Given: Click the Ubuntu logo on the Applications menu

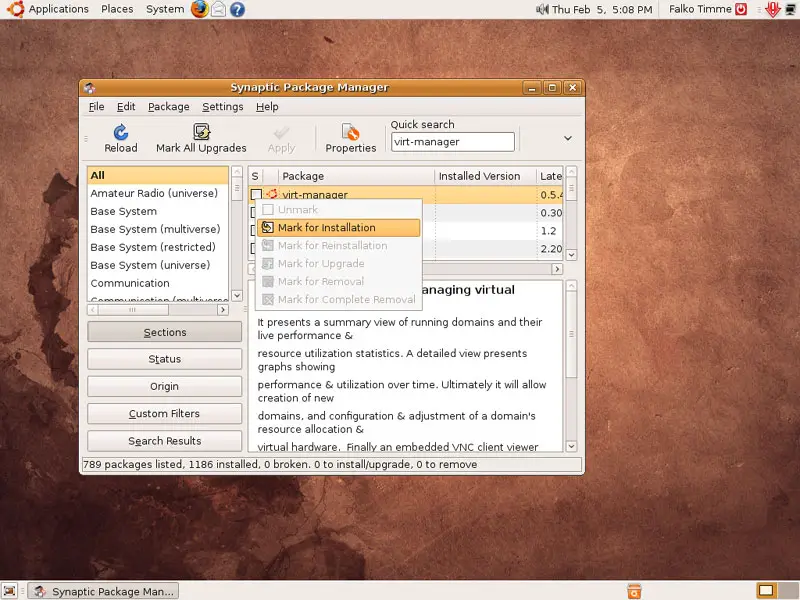Looking at the screenshot, I should (x=15, y=9).
